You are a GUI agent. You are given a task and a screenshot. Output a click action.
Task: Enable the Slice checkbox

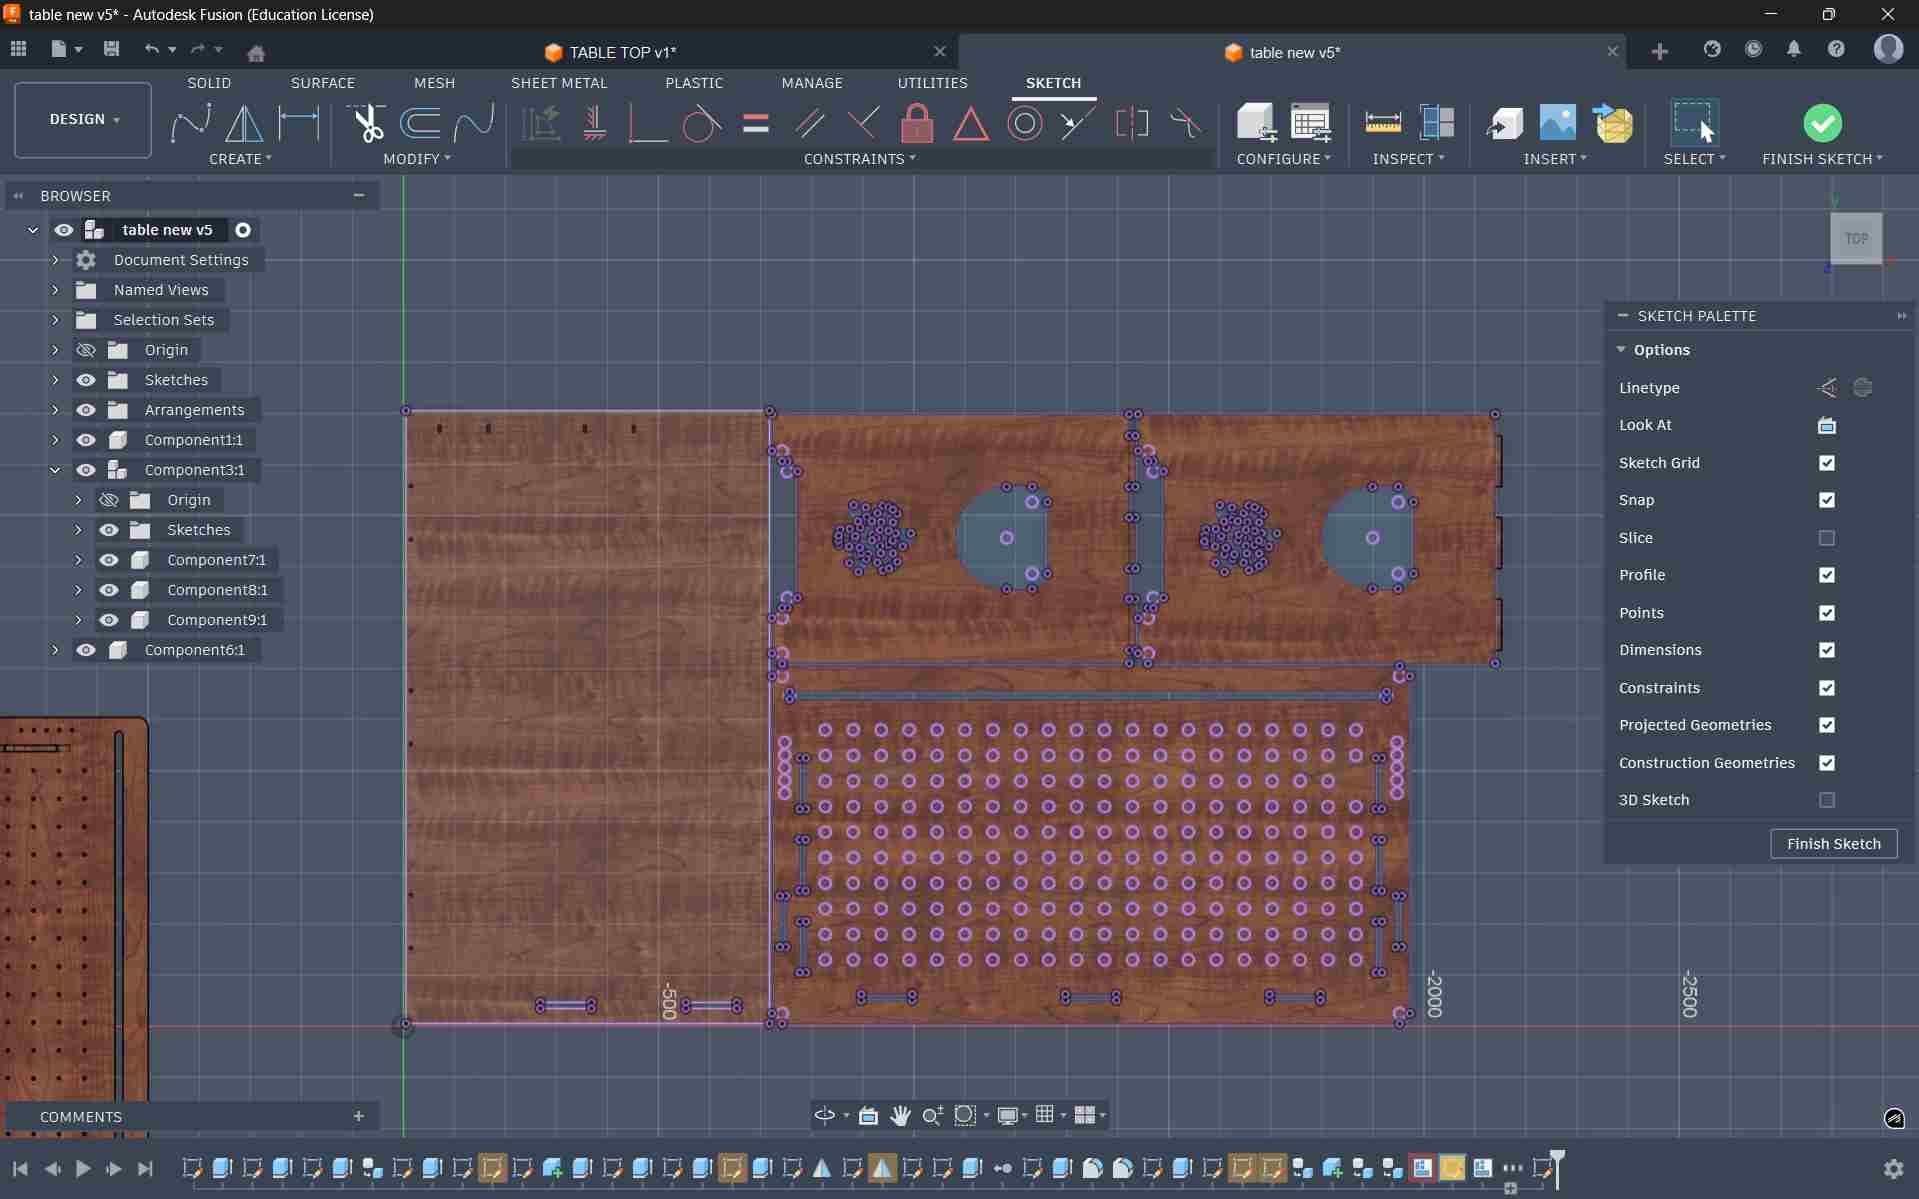pyautogui.click(x=1826, y=538)
